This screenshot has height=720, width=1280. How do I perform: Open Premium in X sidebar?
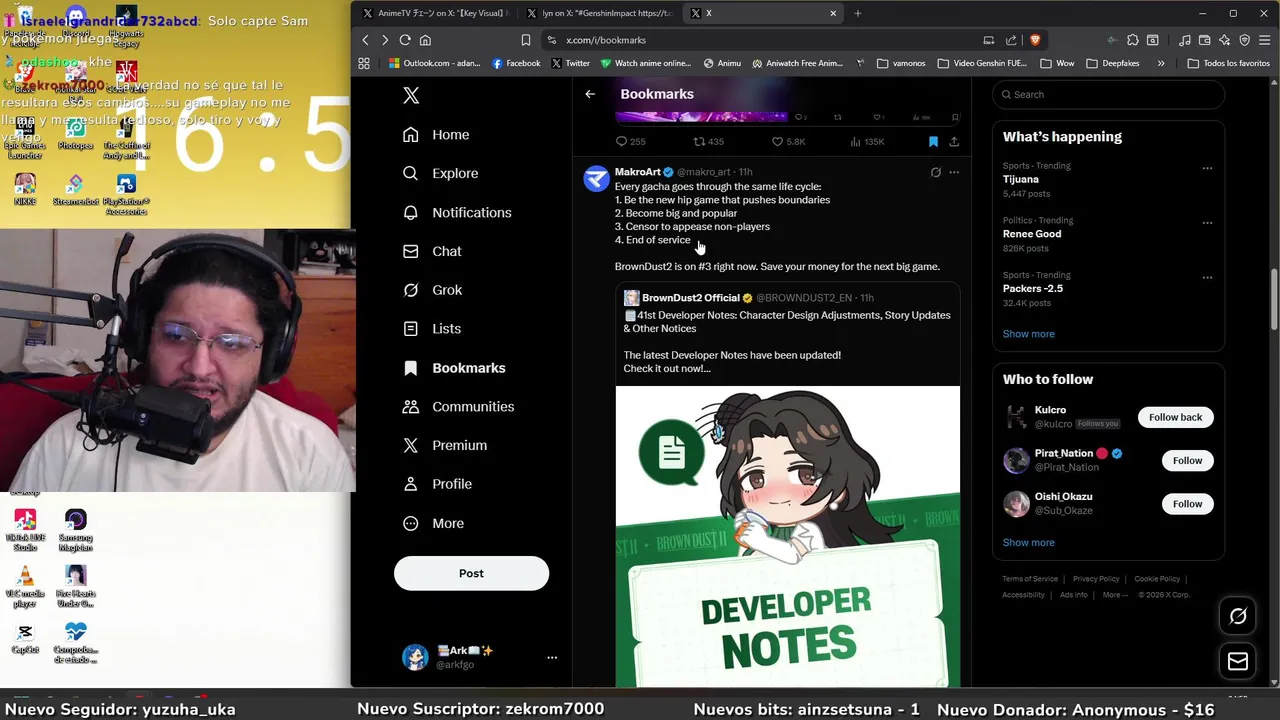tap(444, 445)
